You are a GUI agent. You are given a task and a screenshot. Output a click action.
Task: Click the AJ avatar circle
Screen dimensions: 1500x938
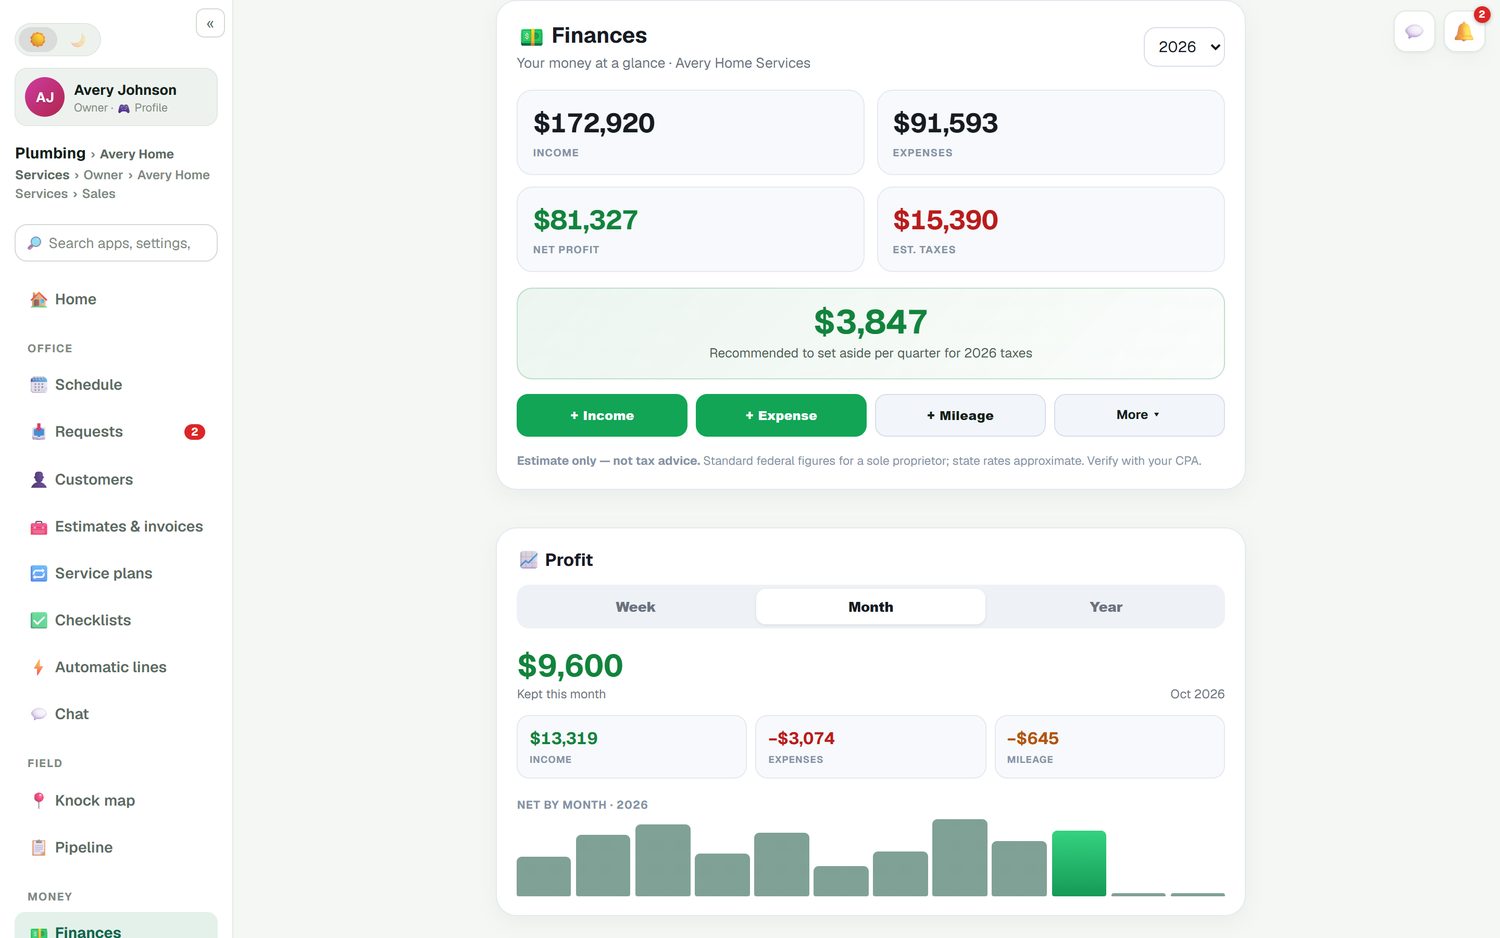45,97
